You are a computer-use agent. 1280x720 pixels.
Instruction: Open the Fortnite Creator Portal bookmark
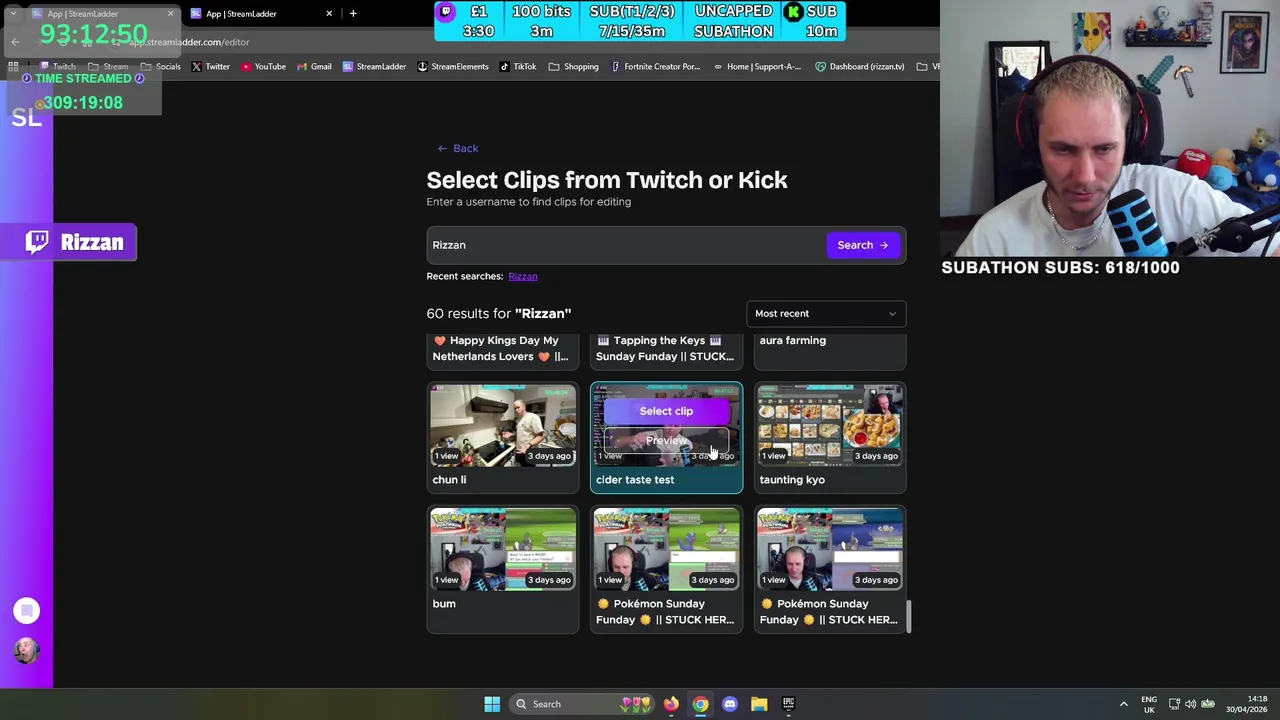pos(656,67)
